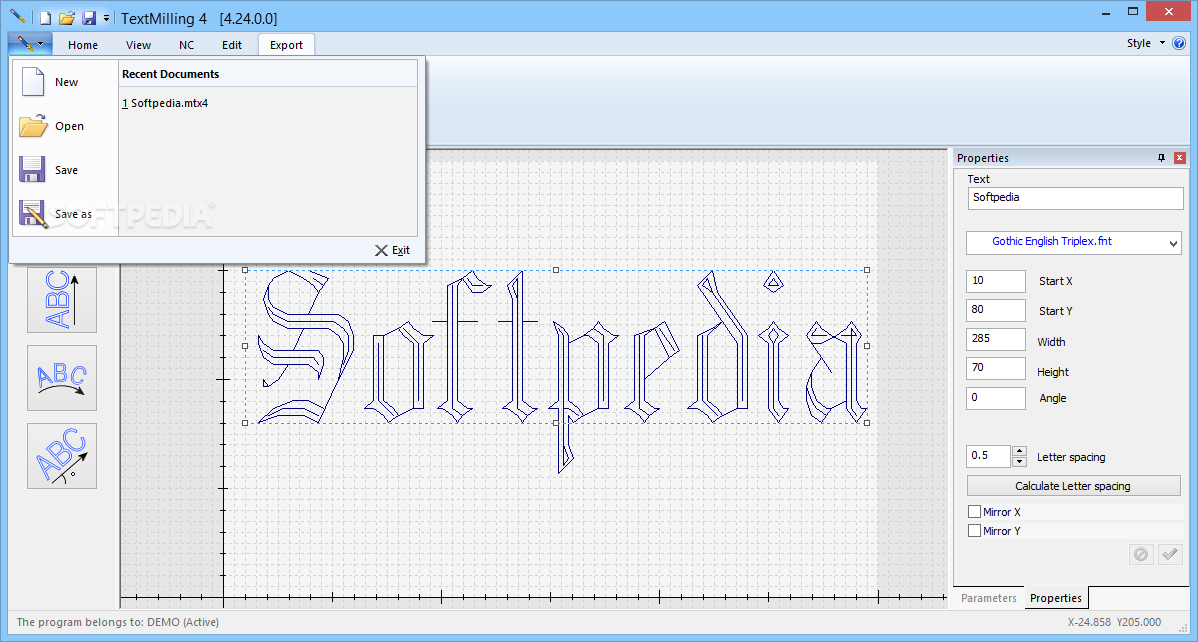Open recent document 1 Softpedia.mtx4
Screen dimensions: 1198x642
pyautogui.click(x=165, y=102)
